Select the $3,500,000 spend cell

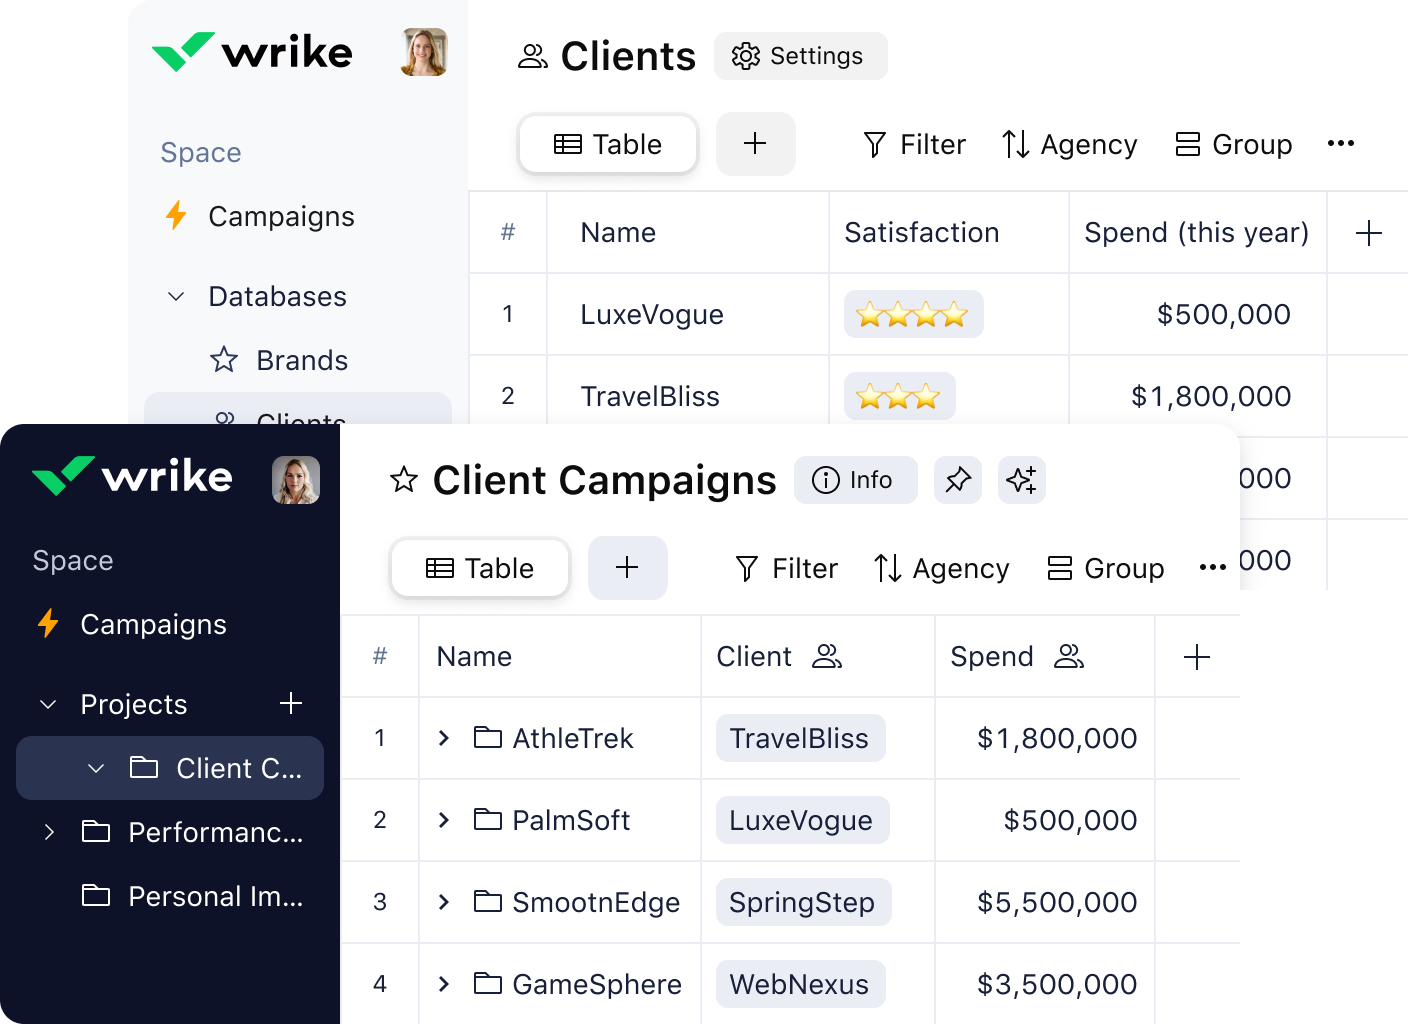tap(1045, 984)
